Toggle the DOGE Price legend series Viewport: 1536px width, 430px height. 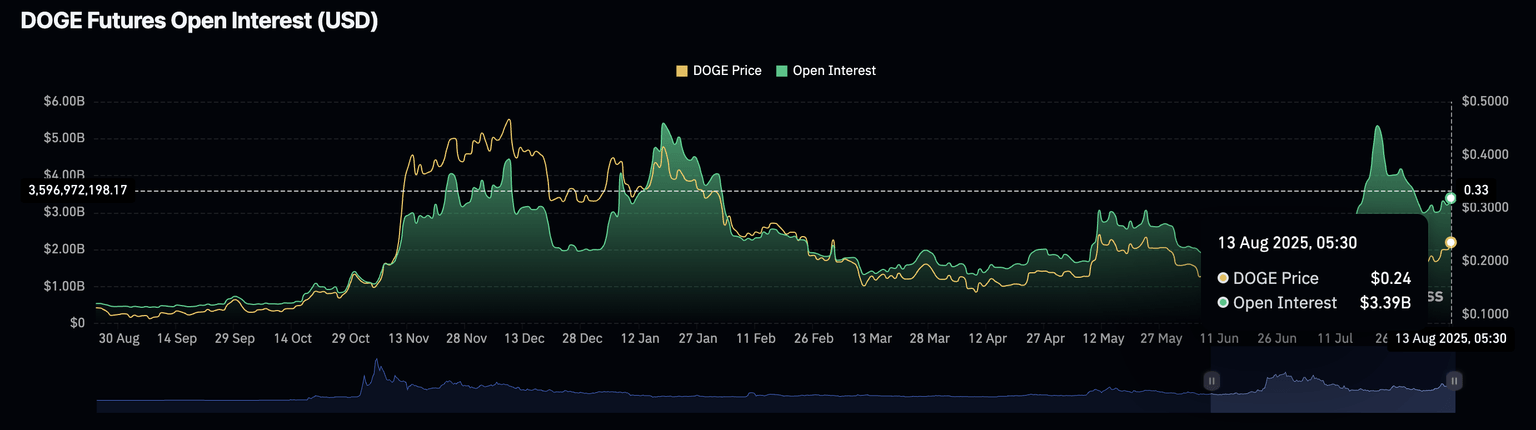pos(719,71)
